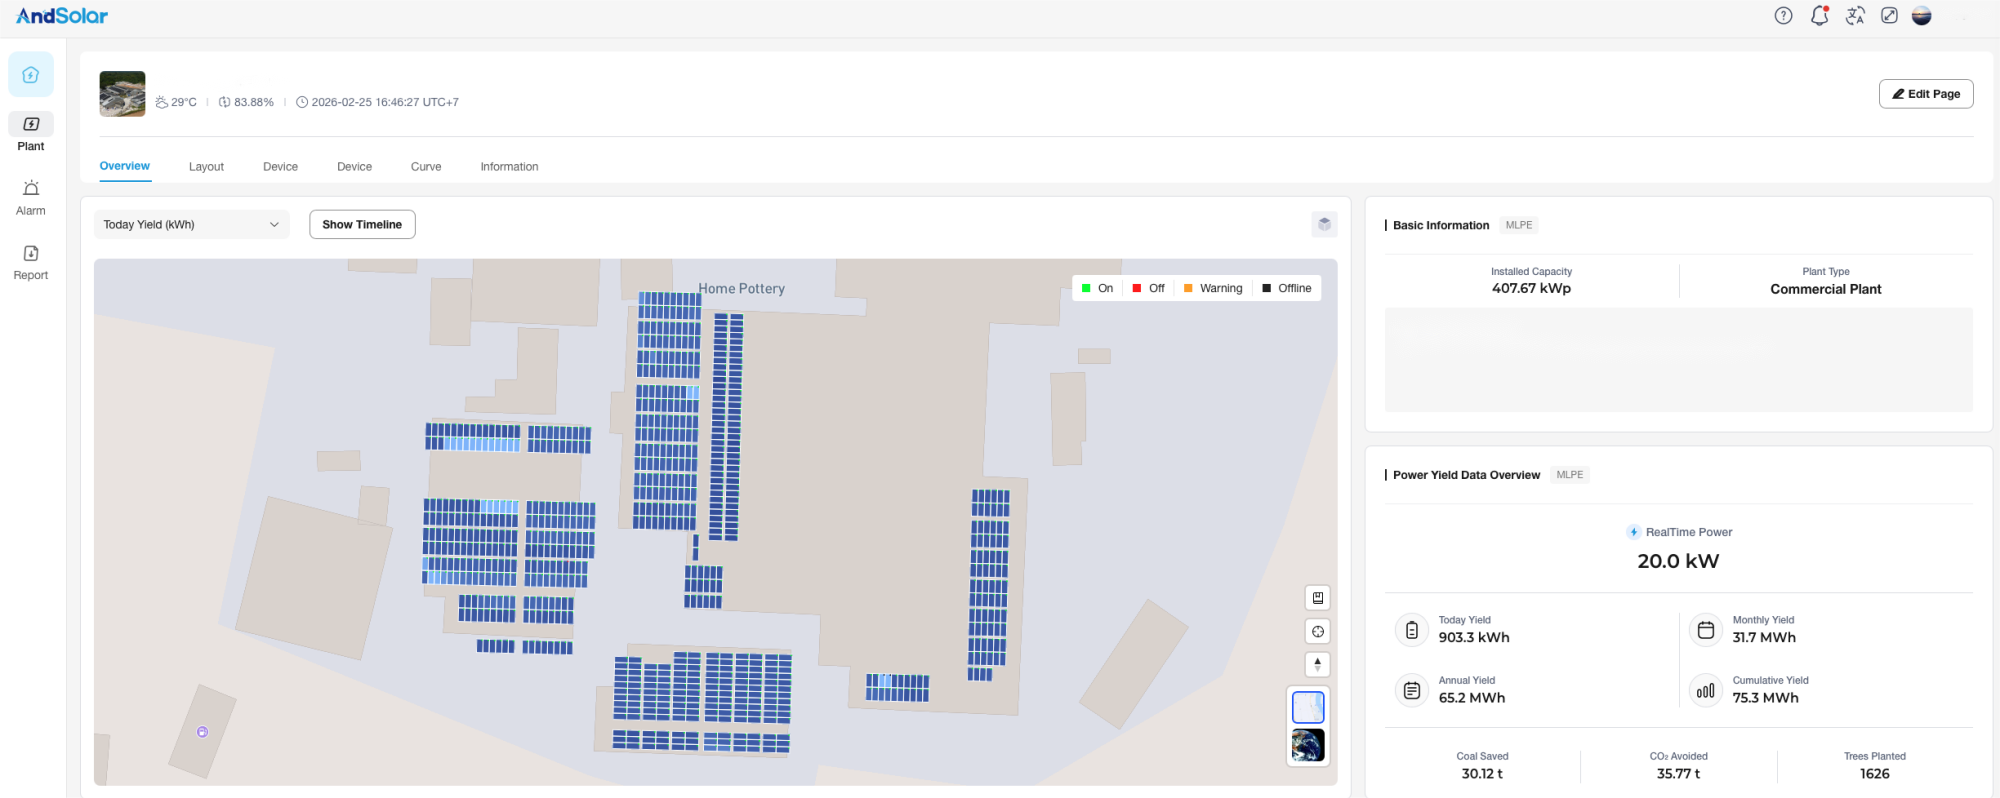Viewport: 2000px width, 798px height.
Task: Click the orange Warning legend swatch
Action: [1188, 288]
